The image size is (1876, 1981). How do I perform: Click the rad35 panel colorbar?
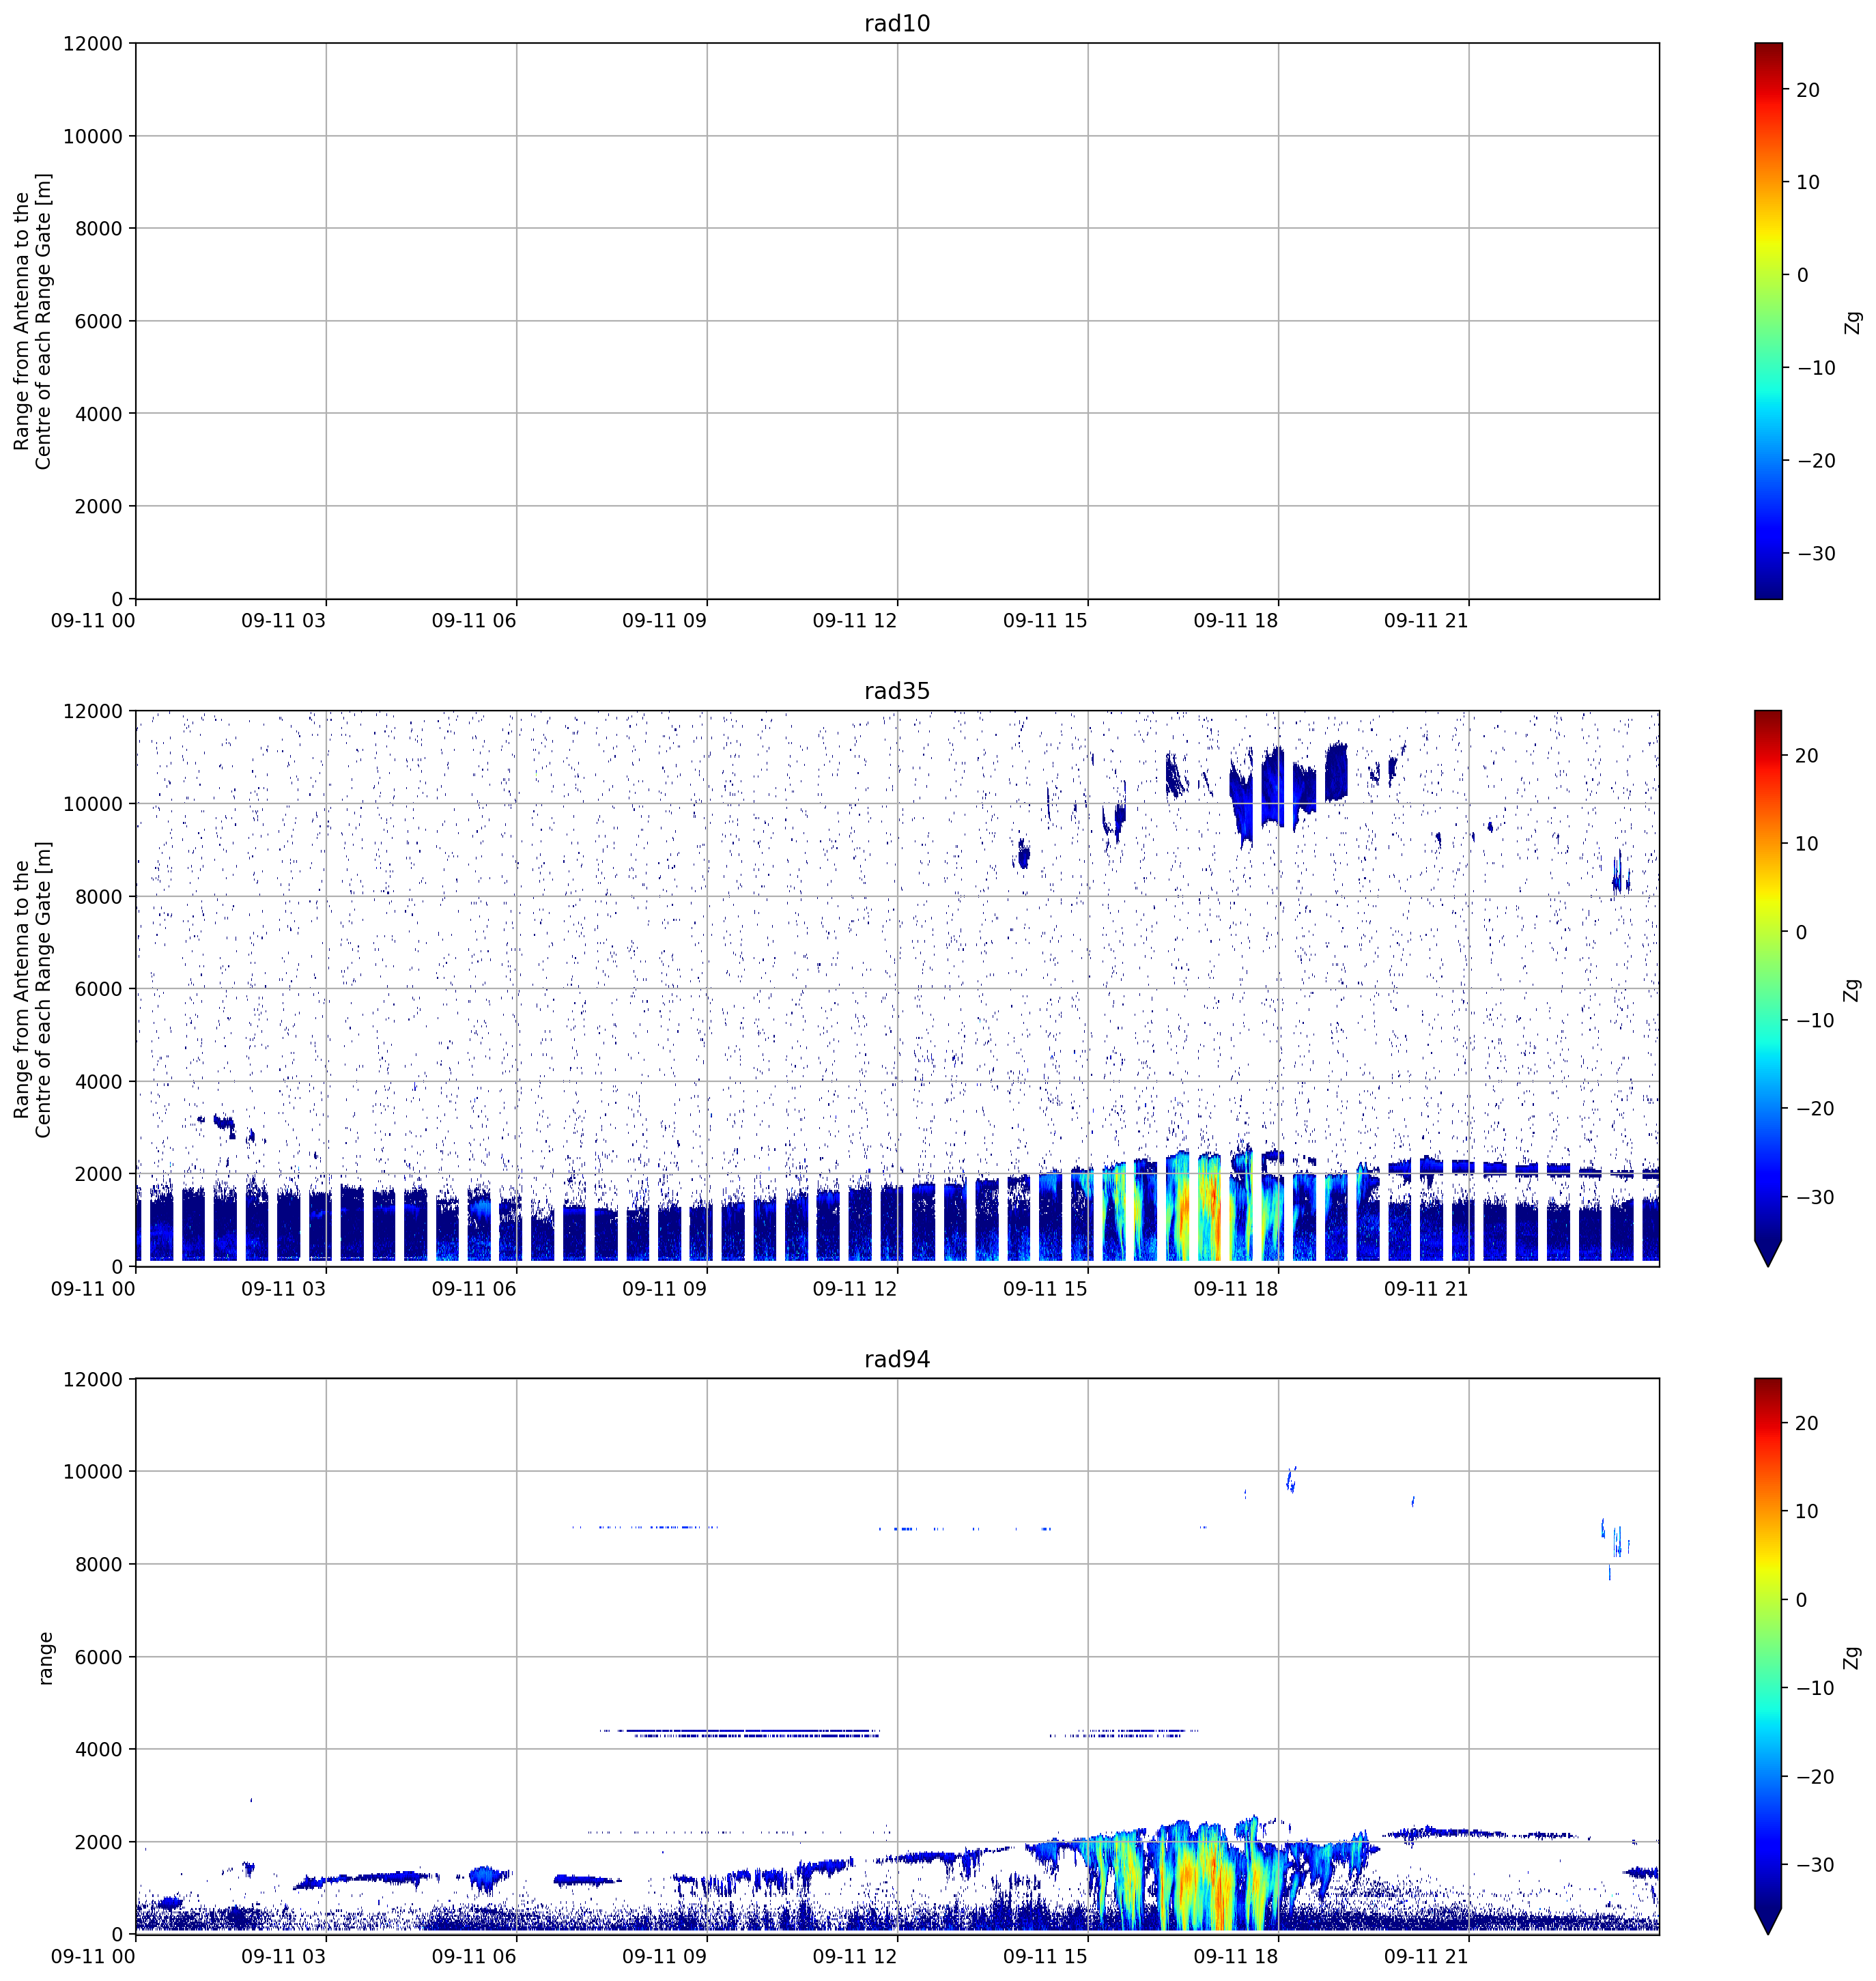[1768, 989]
